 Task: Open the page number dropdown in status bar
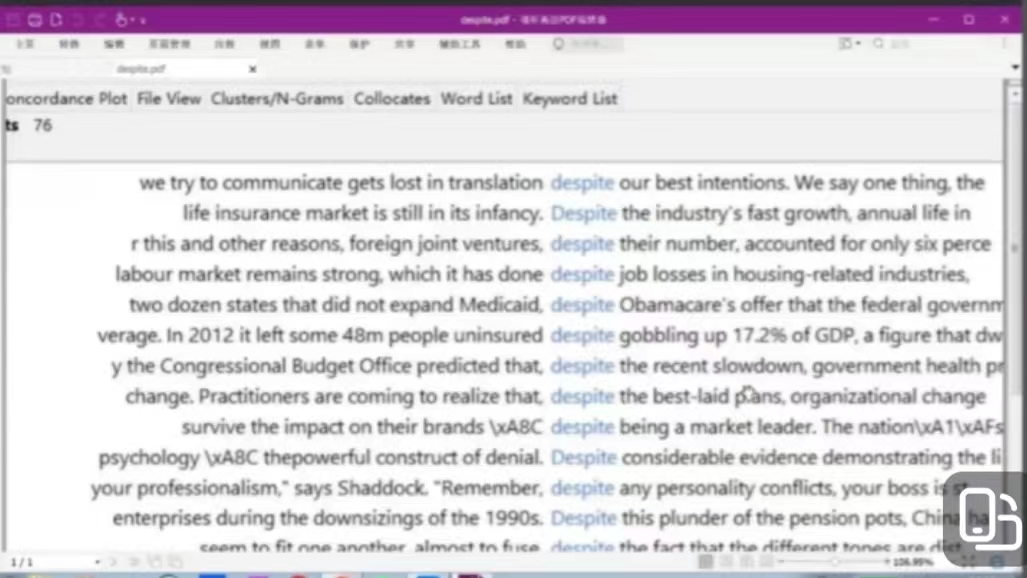[97, 563]
